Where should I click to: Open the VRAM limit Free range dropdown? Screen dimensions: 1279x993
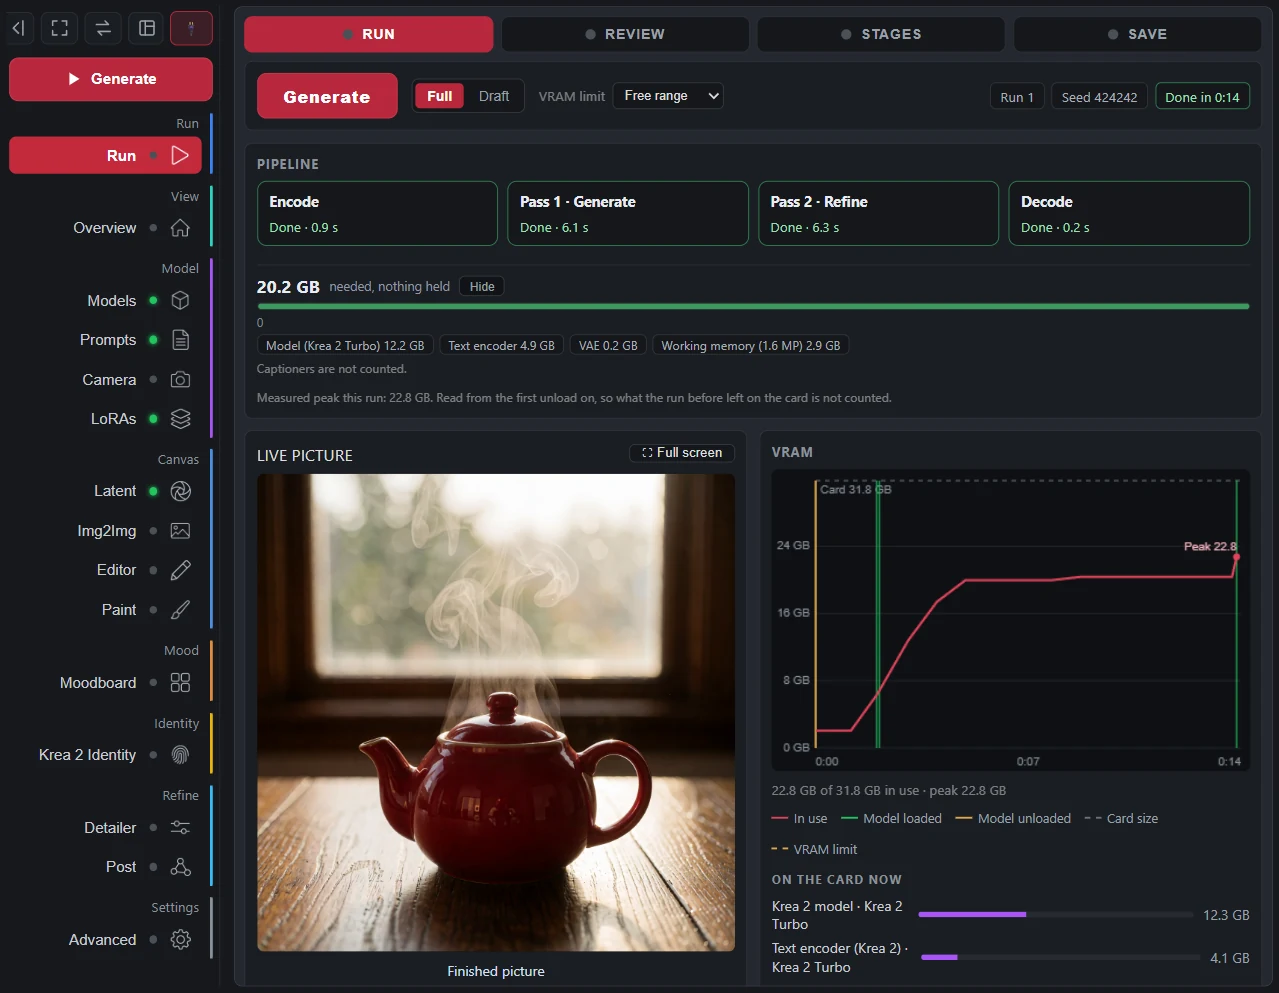pyautogui.click(x=668, y=96)
